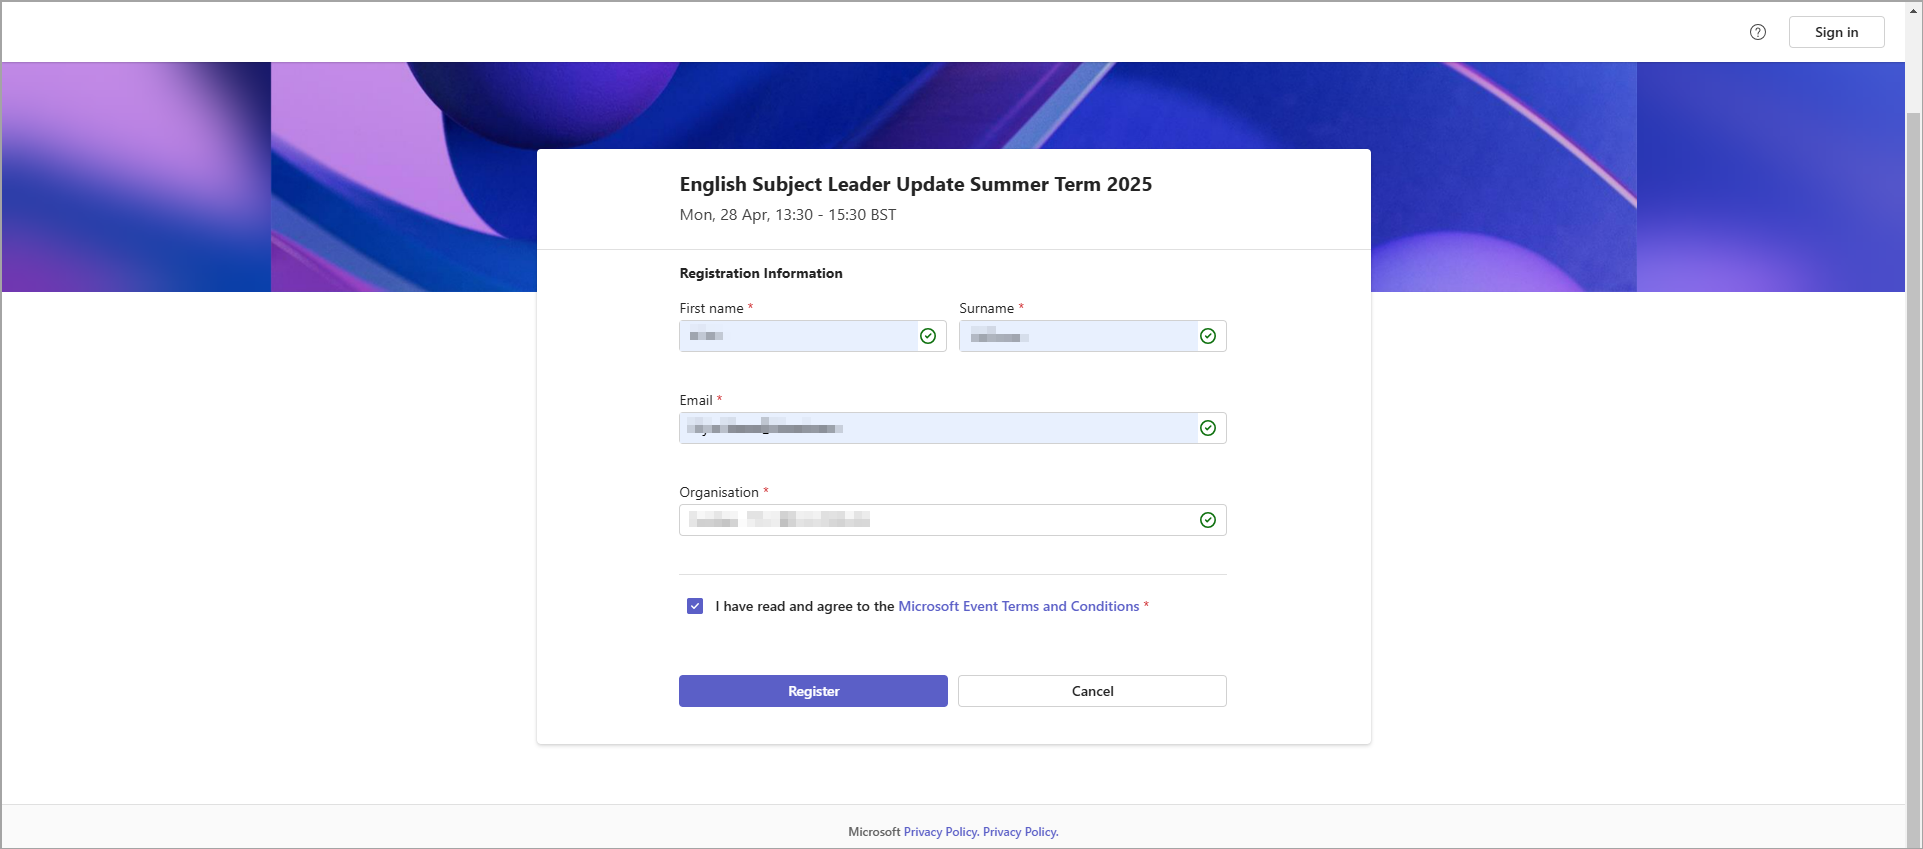
Task: Select the Email input box
Action: pos(940,428)
